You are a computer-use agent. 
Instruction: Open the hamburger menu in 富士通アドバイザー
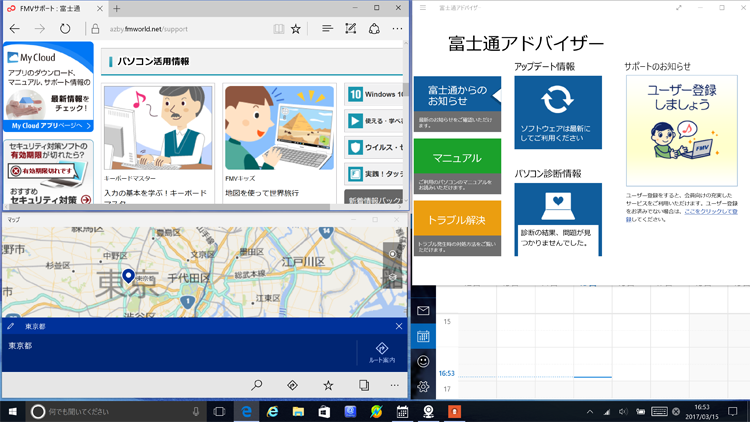423,8
